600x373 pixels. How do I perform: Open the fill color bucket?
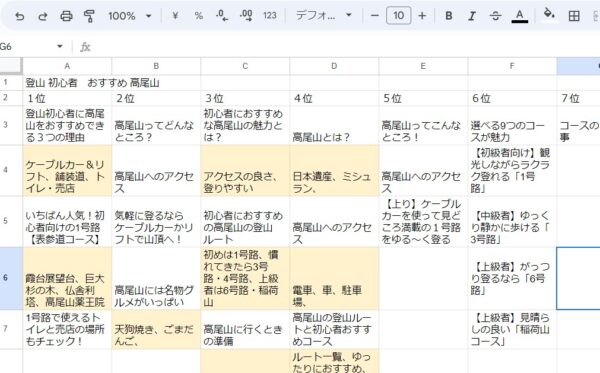[x=549, y=15]
